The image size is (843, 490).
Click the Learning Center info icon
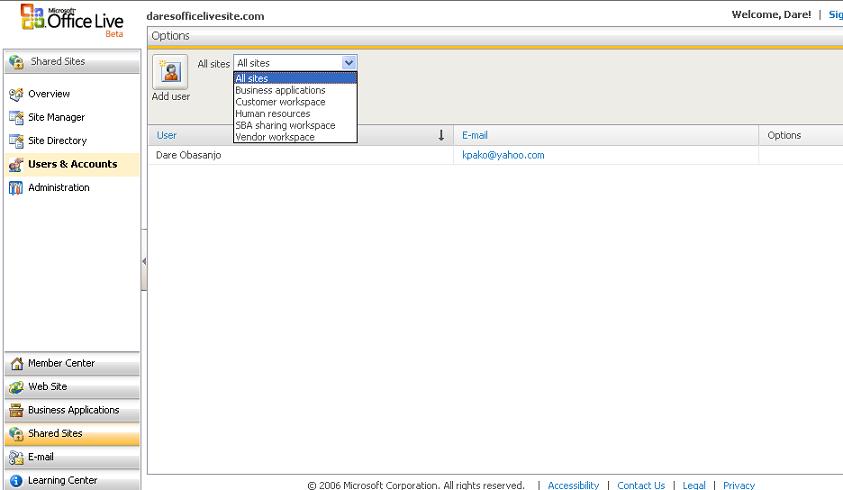(x=16, y=481)
